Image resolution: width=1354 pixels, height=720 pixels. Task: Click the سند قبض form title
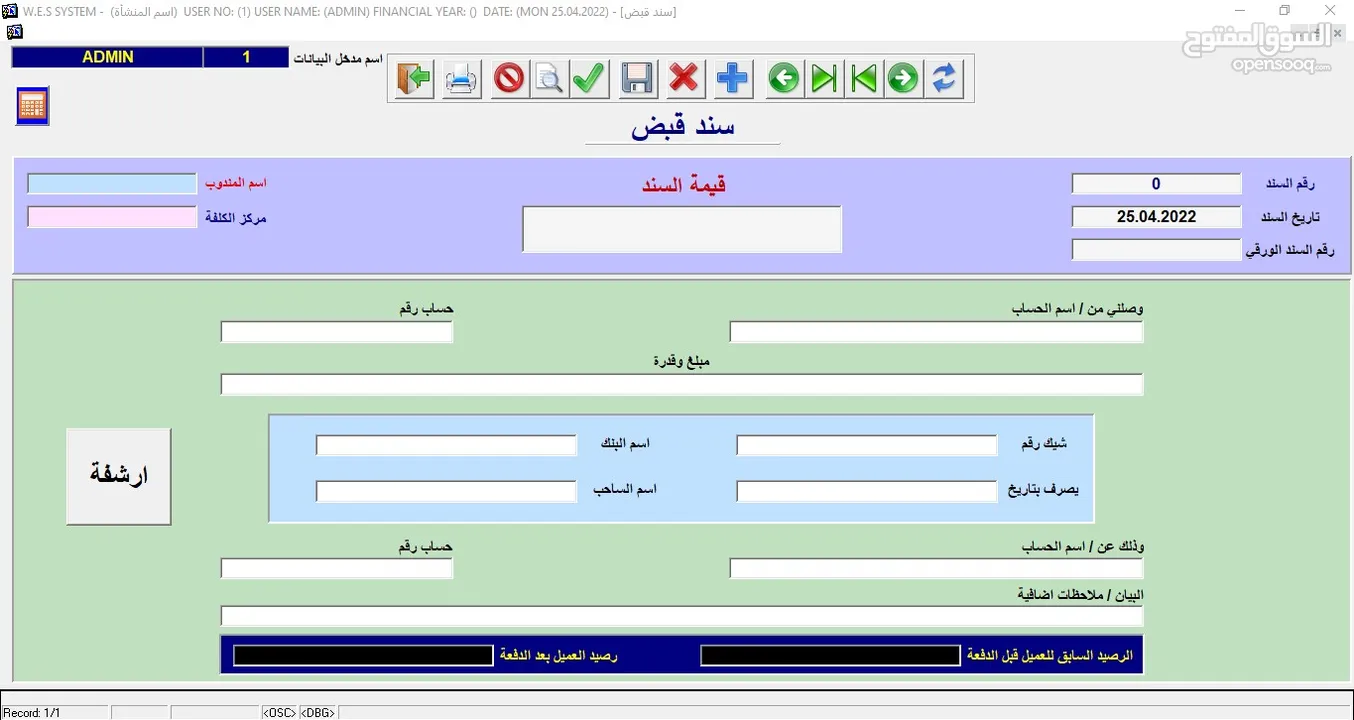click(x=683, y=127)
